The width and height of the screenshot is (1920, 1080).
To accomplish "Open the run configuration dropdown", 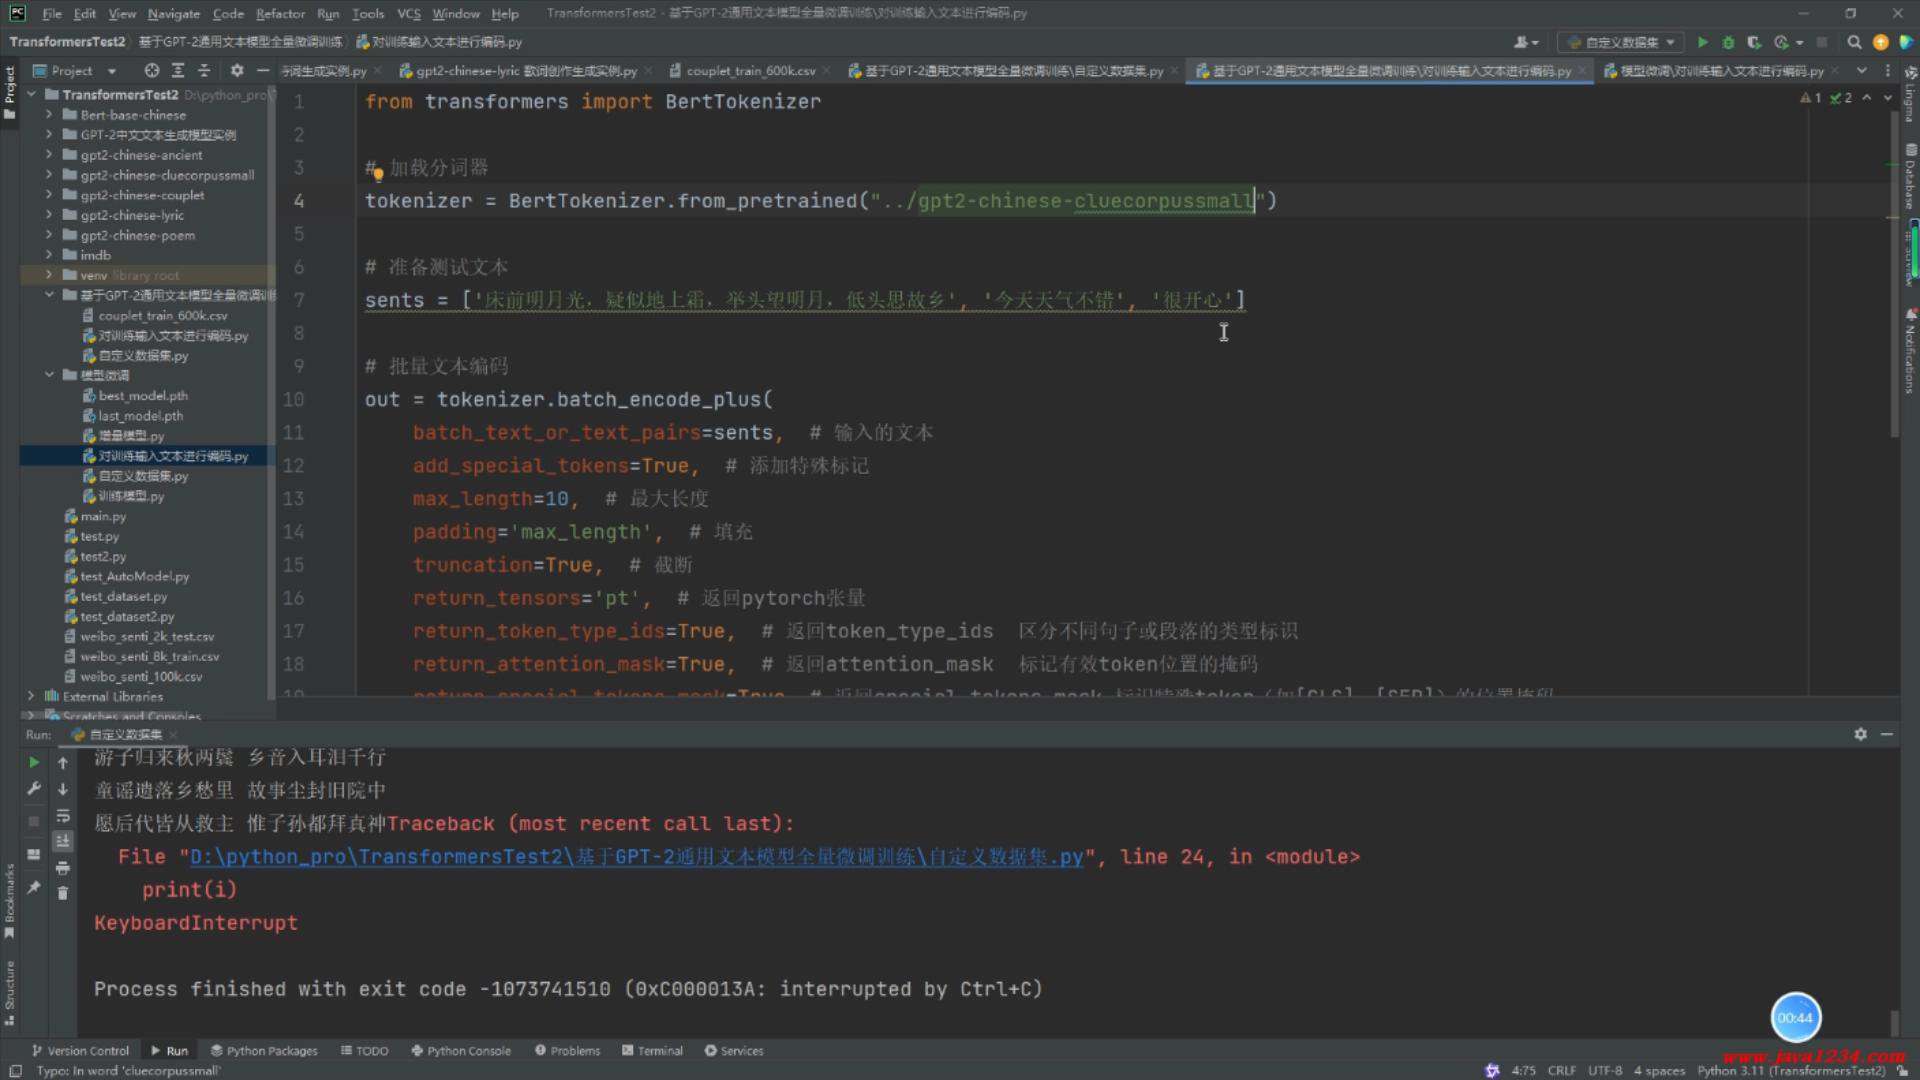I will 1621,42.
